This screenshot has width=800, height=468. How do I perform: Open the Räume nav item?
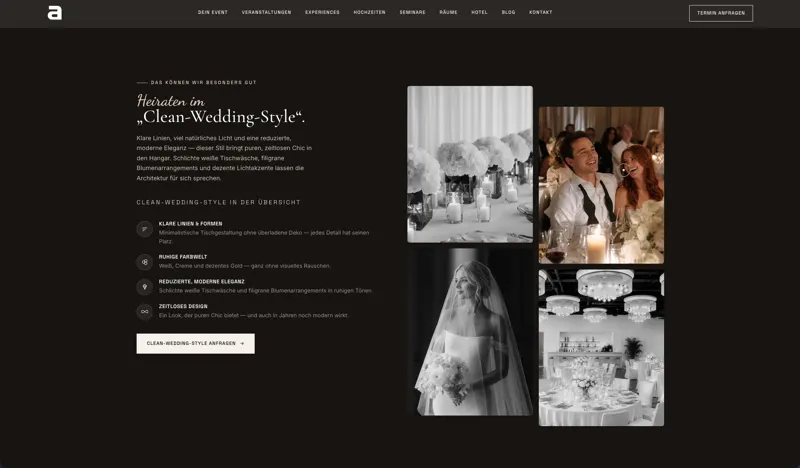pyautogui.click(x=448, y=12)
